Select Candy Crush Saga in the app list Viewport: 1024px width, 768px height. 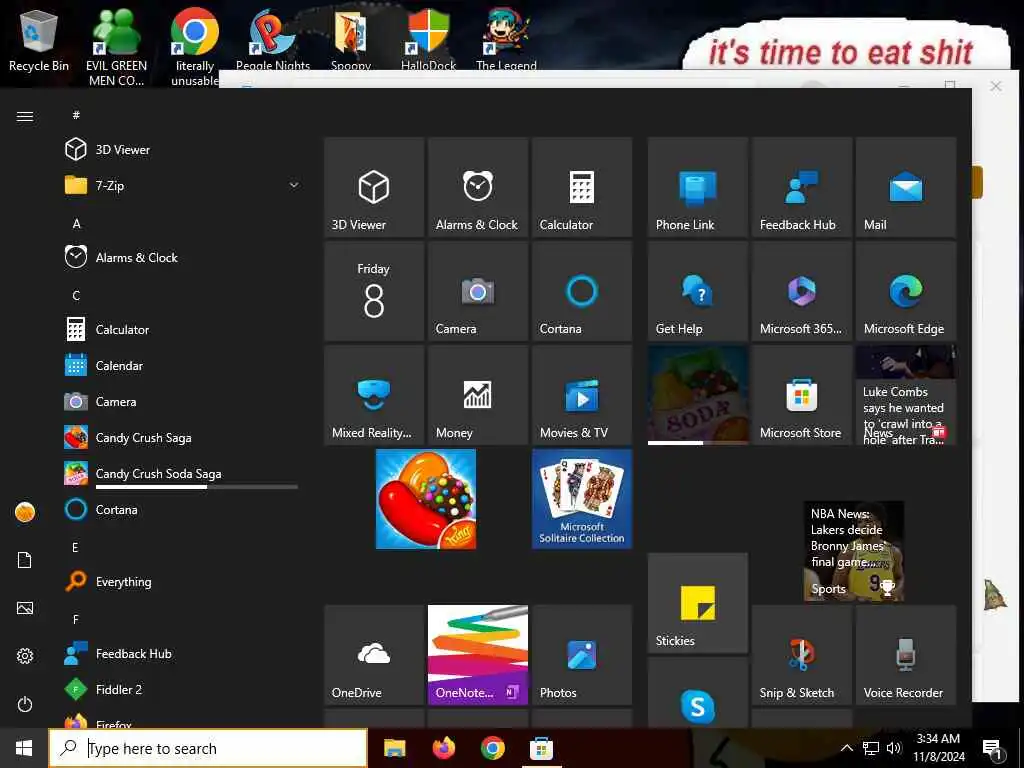182,437
